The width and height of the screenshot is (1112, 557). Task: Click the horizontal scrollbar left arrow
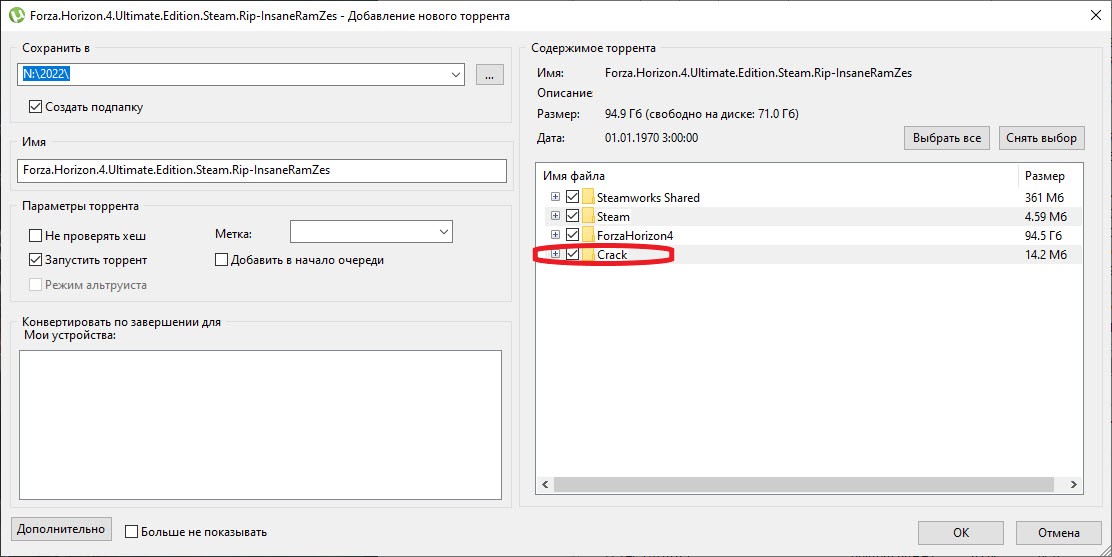(545, 485)
